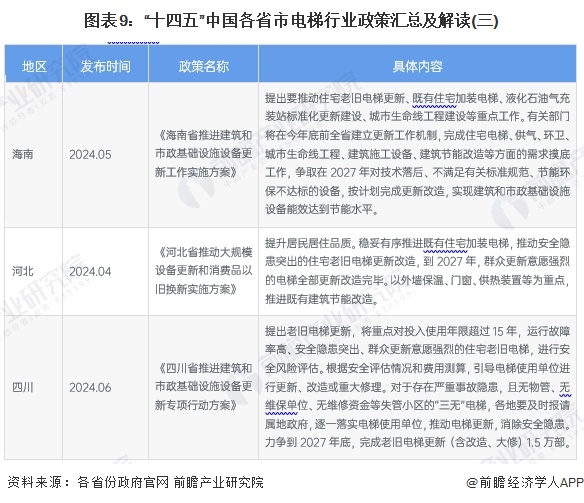The width and height of the screenshot is (584, 503).
Task: Click the @前瞻经济学人APP attribution
Action: (524, 483)
